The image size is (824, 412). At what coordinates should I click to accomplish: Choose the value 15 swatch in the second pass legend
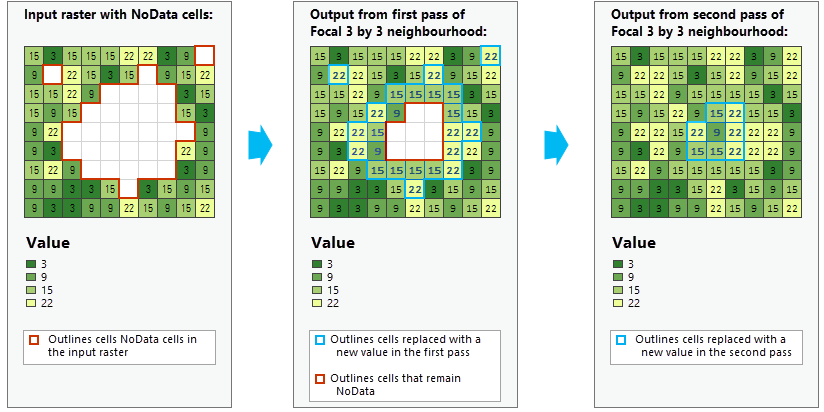pyautogui.click(x=618, y=290)
